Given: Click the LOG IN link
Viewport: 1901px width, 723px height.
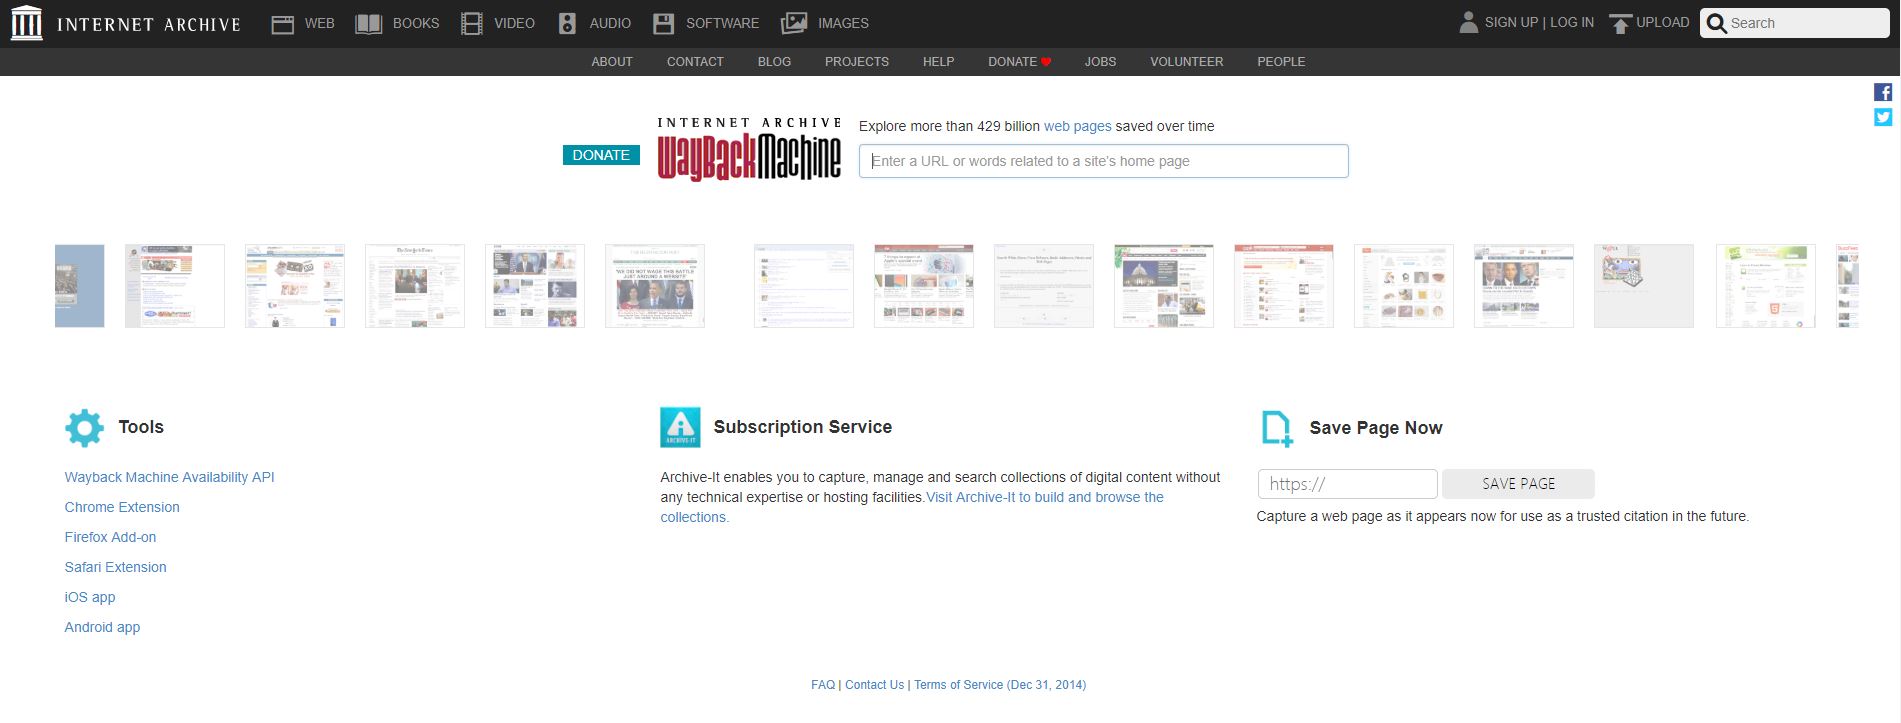Looking at the screenshot, I should [x=1572, y=22].
